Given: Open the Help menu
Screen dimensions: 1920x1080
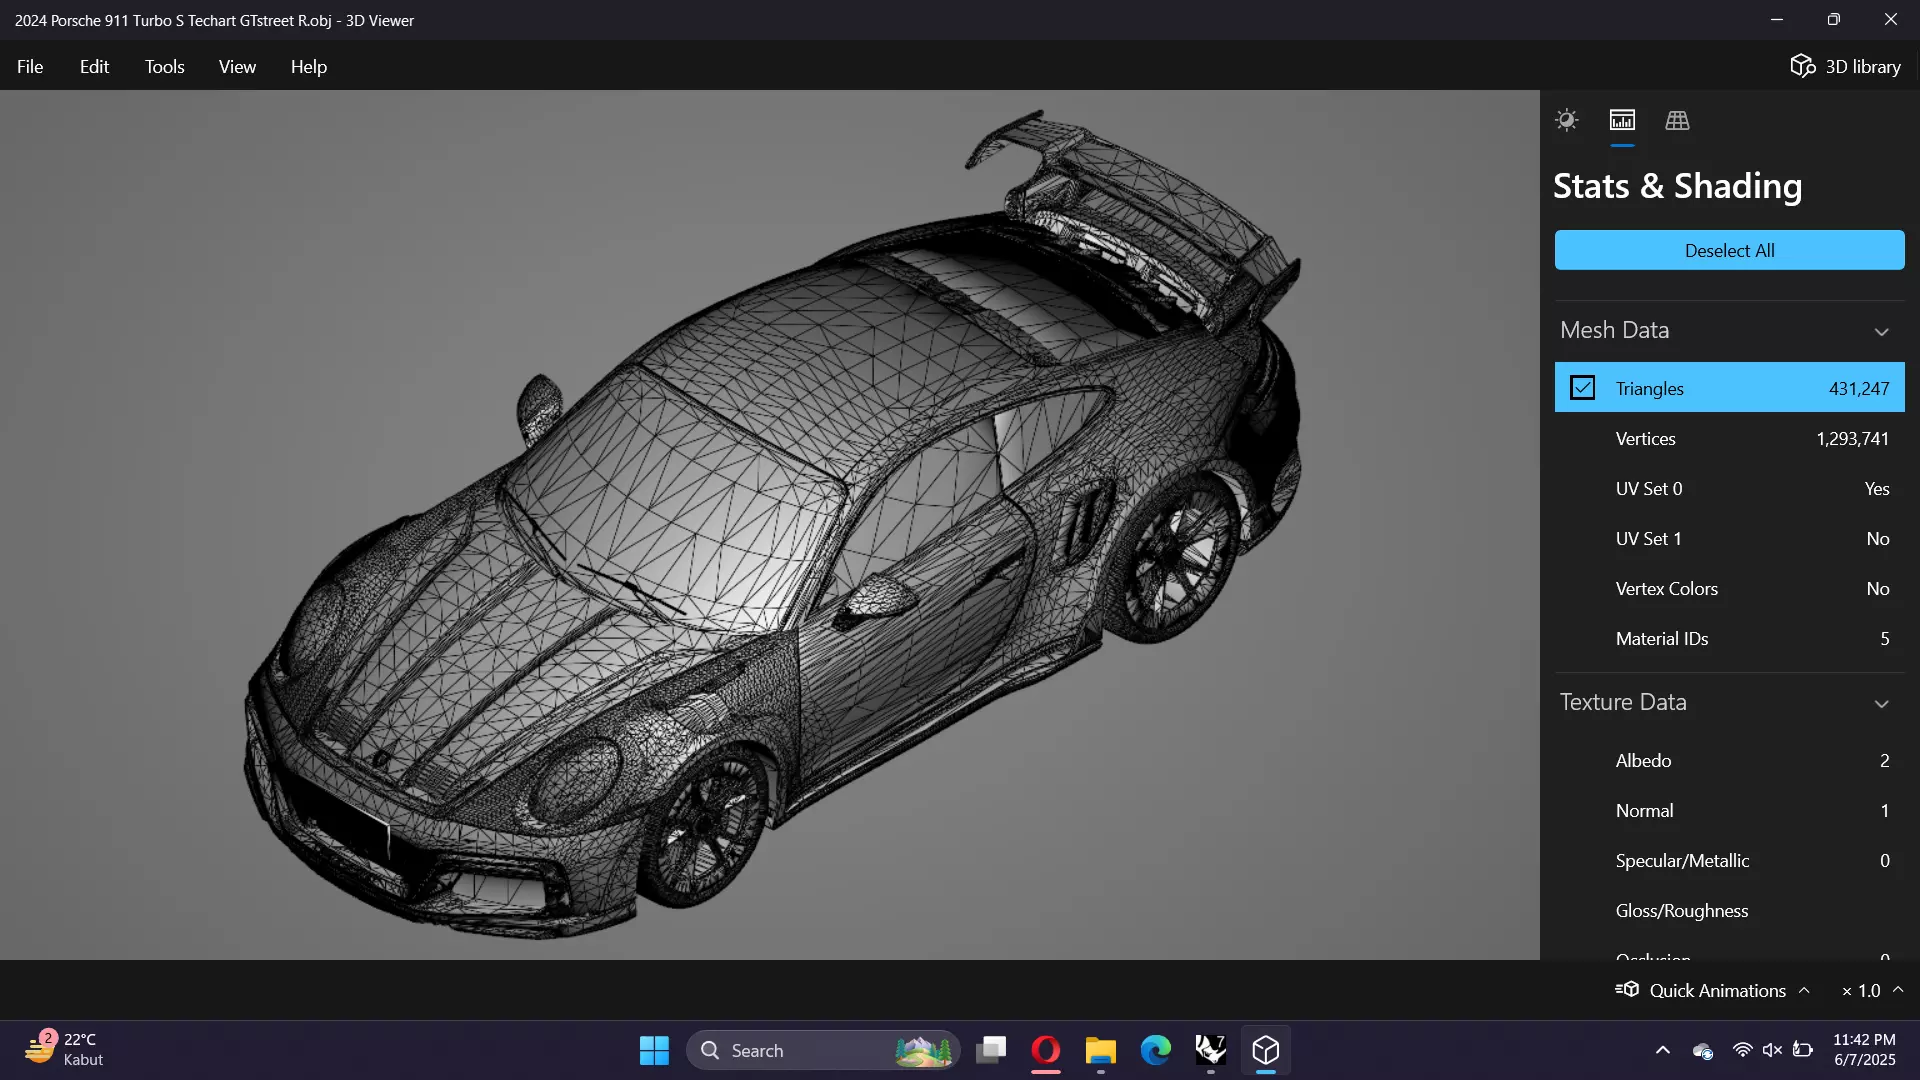Looking at the screenshot, I should (309, 66).
